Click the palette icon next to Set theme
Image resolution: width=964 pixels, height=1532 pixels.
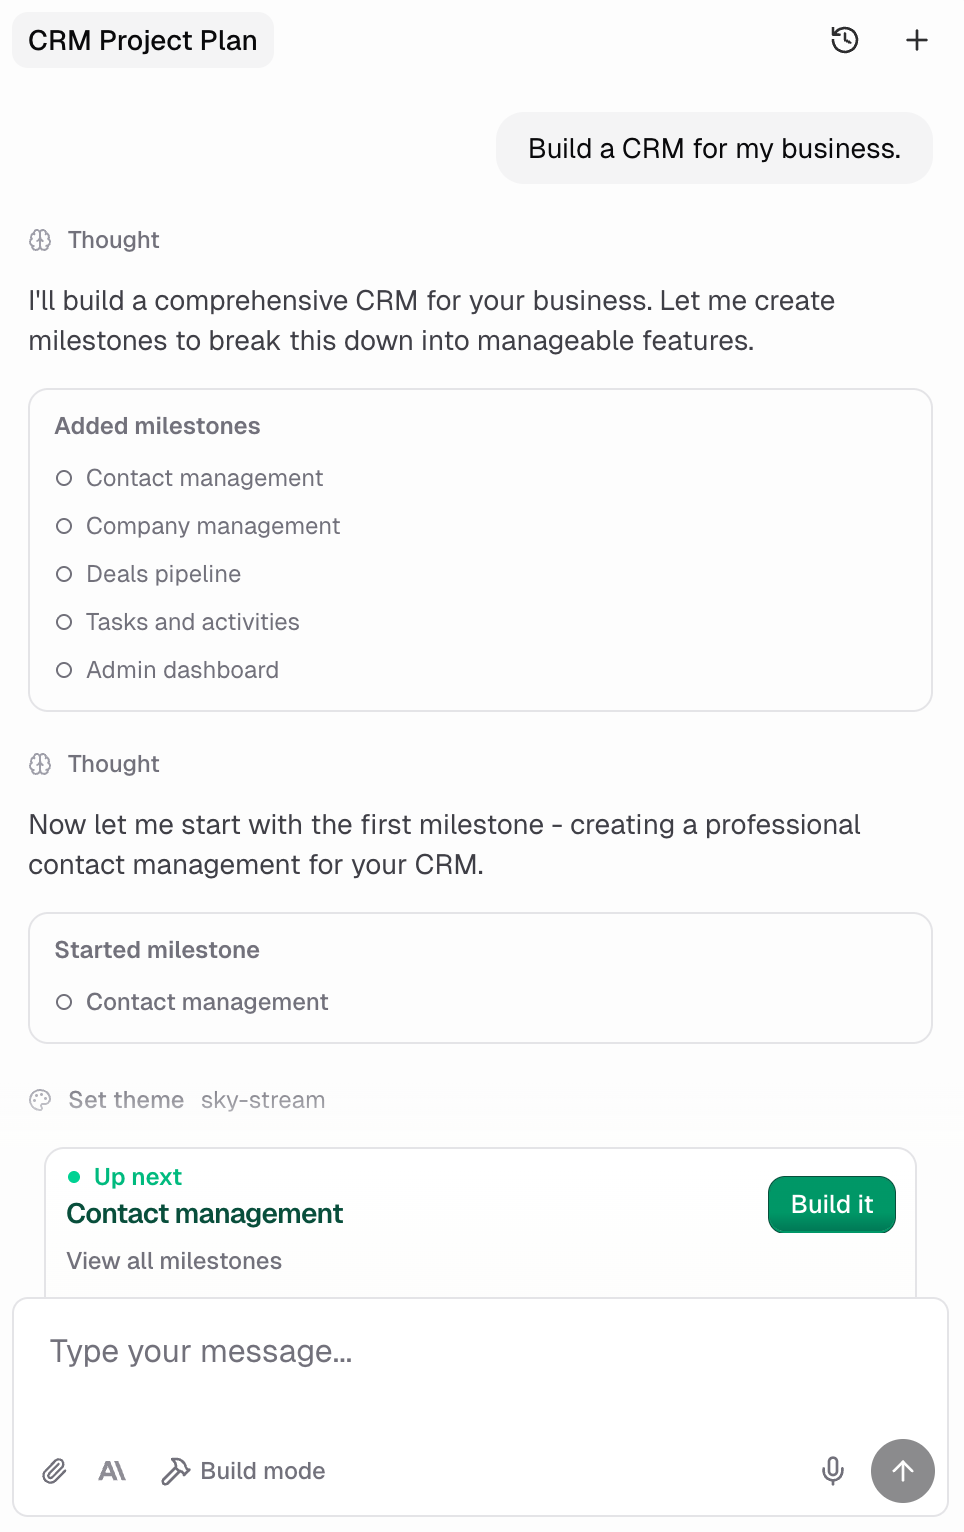(40, 1100)
